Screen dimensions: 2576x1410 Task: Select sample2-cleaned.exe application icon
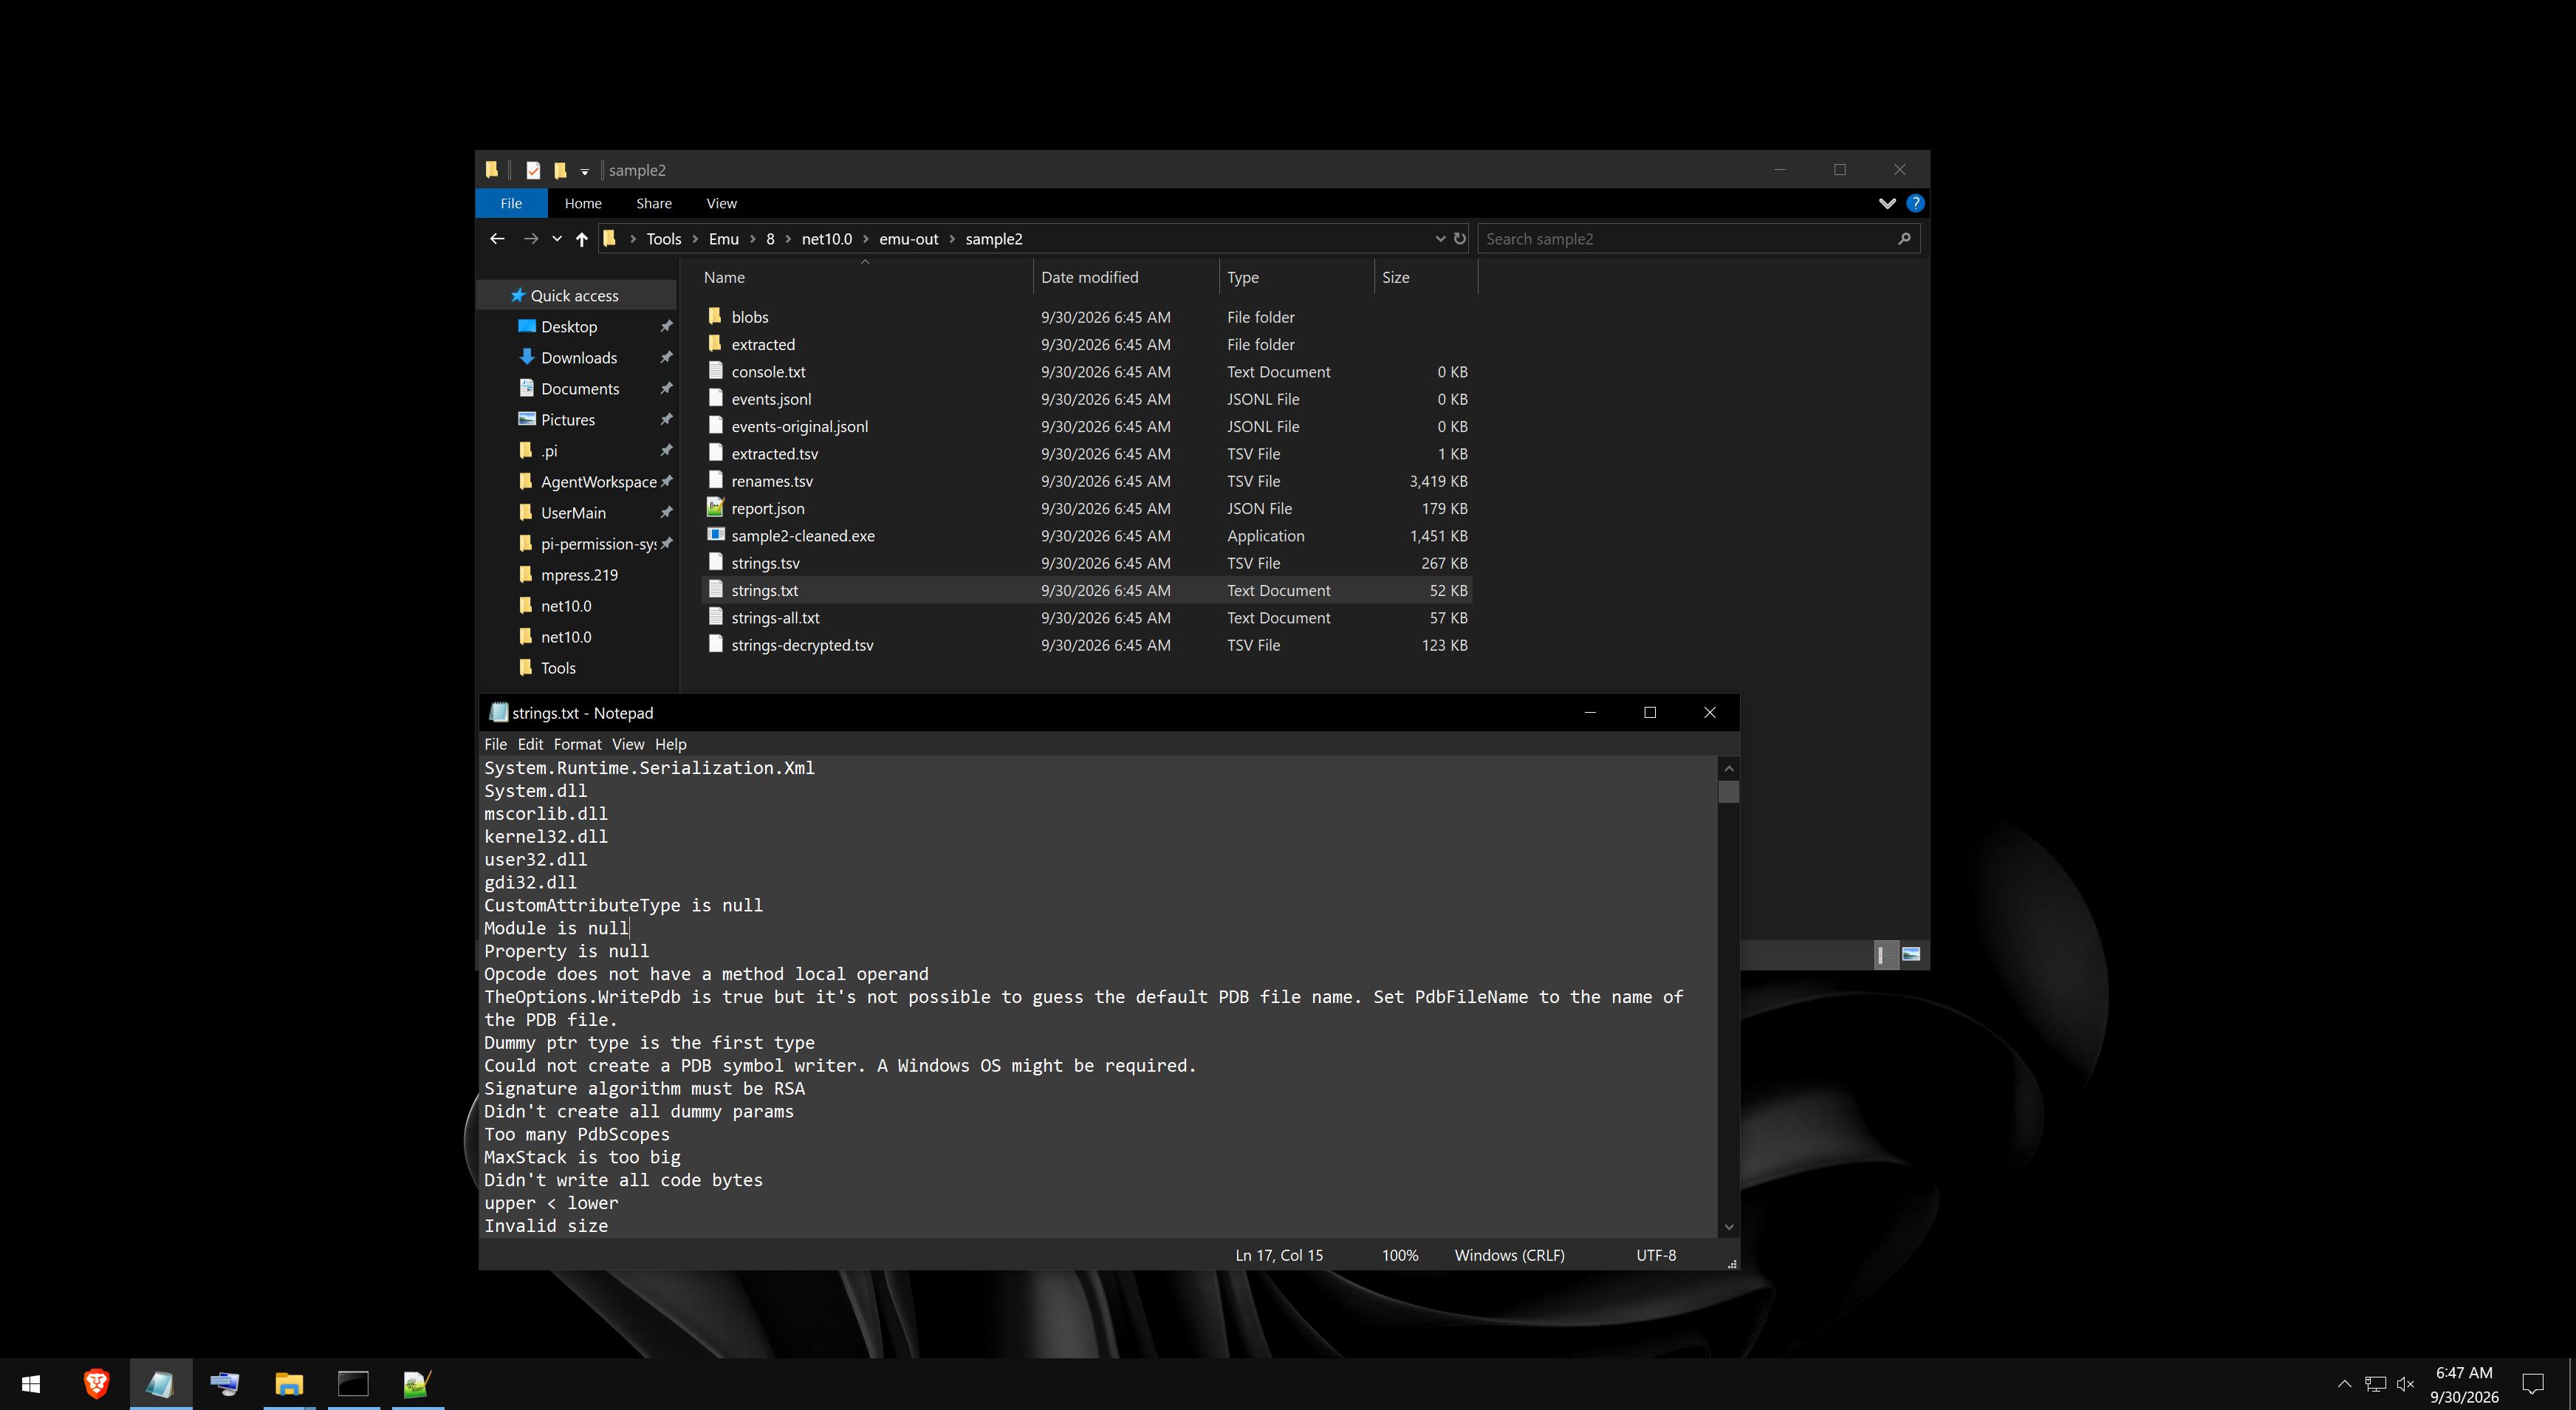click(715, 535)
